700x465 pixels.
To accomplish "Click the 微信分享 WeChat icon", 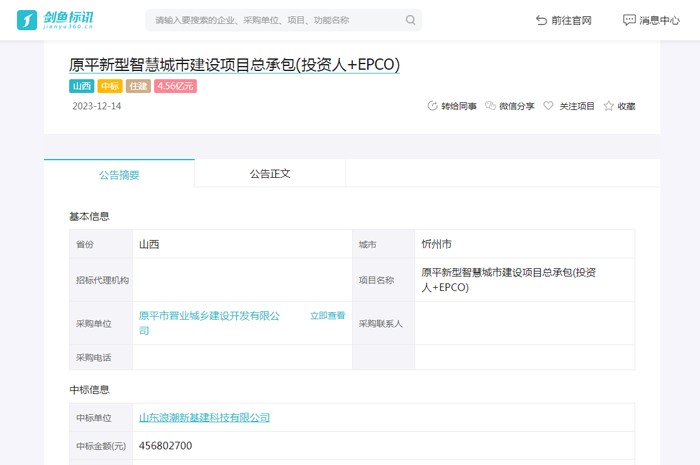I will point(490,106).
